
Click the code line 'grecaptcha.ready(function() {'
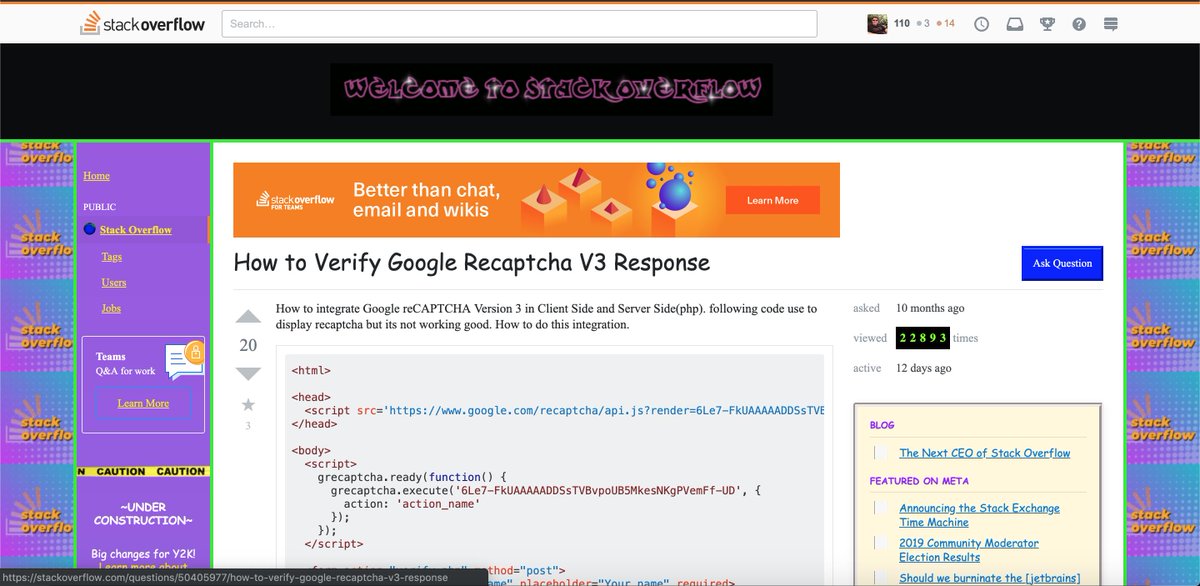click(413, 477)
